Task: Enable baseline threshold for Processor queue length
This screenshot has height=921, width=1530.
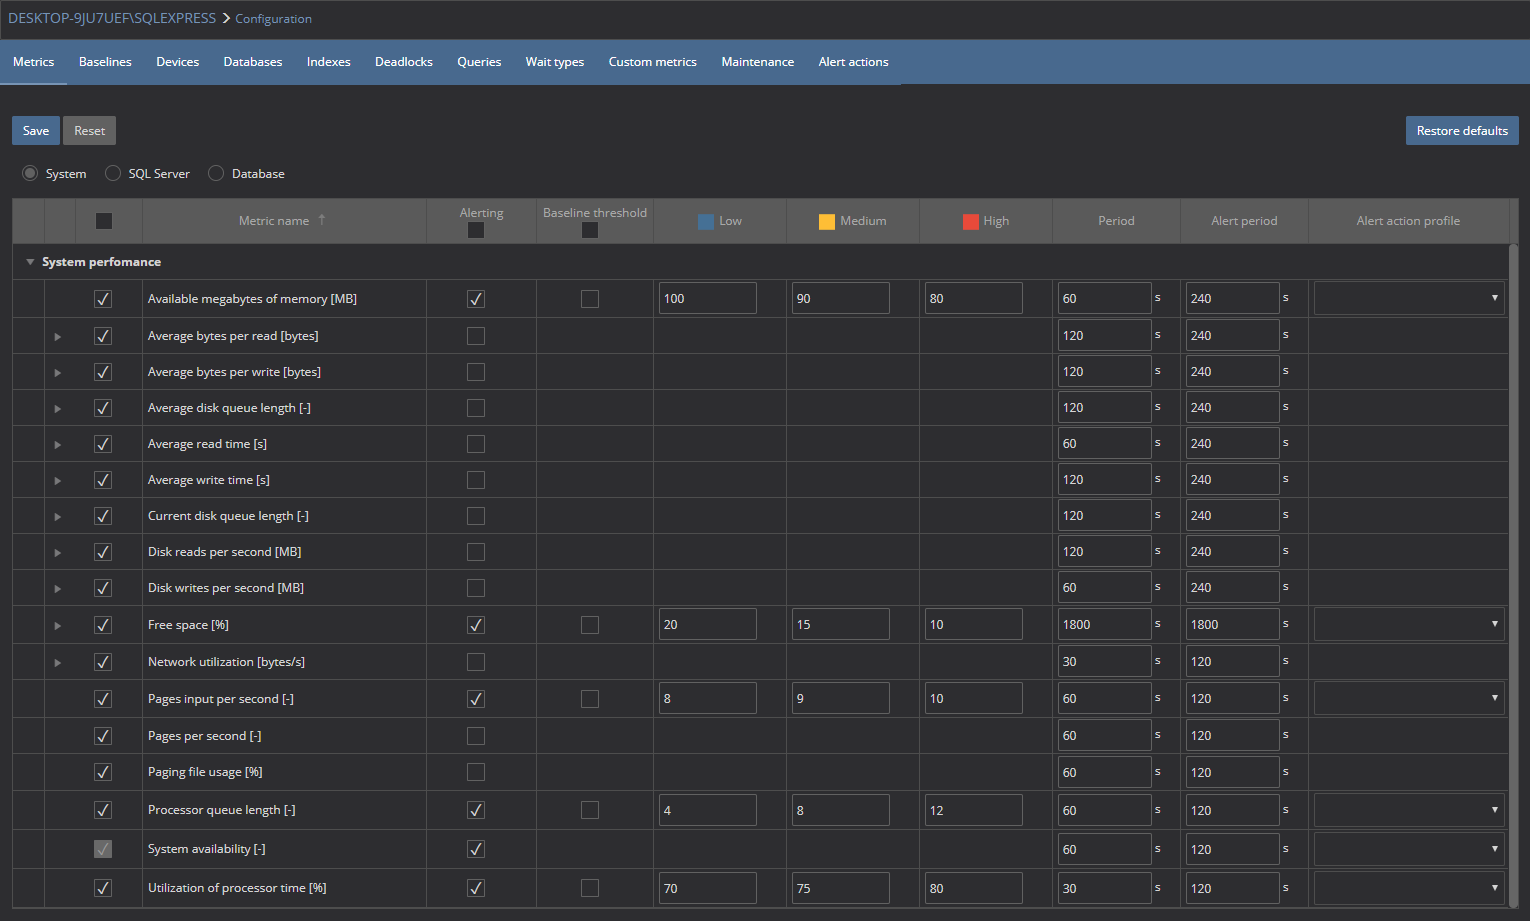Action: click(x=590, y=810)
